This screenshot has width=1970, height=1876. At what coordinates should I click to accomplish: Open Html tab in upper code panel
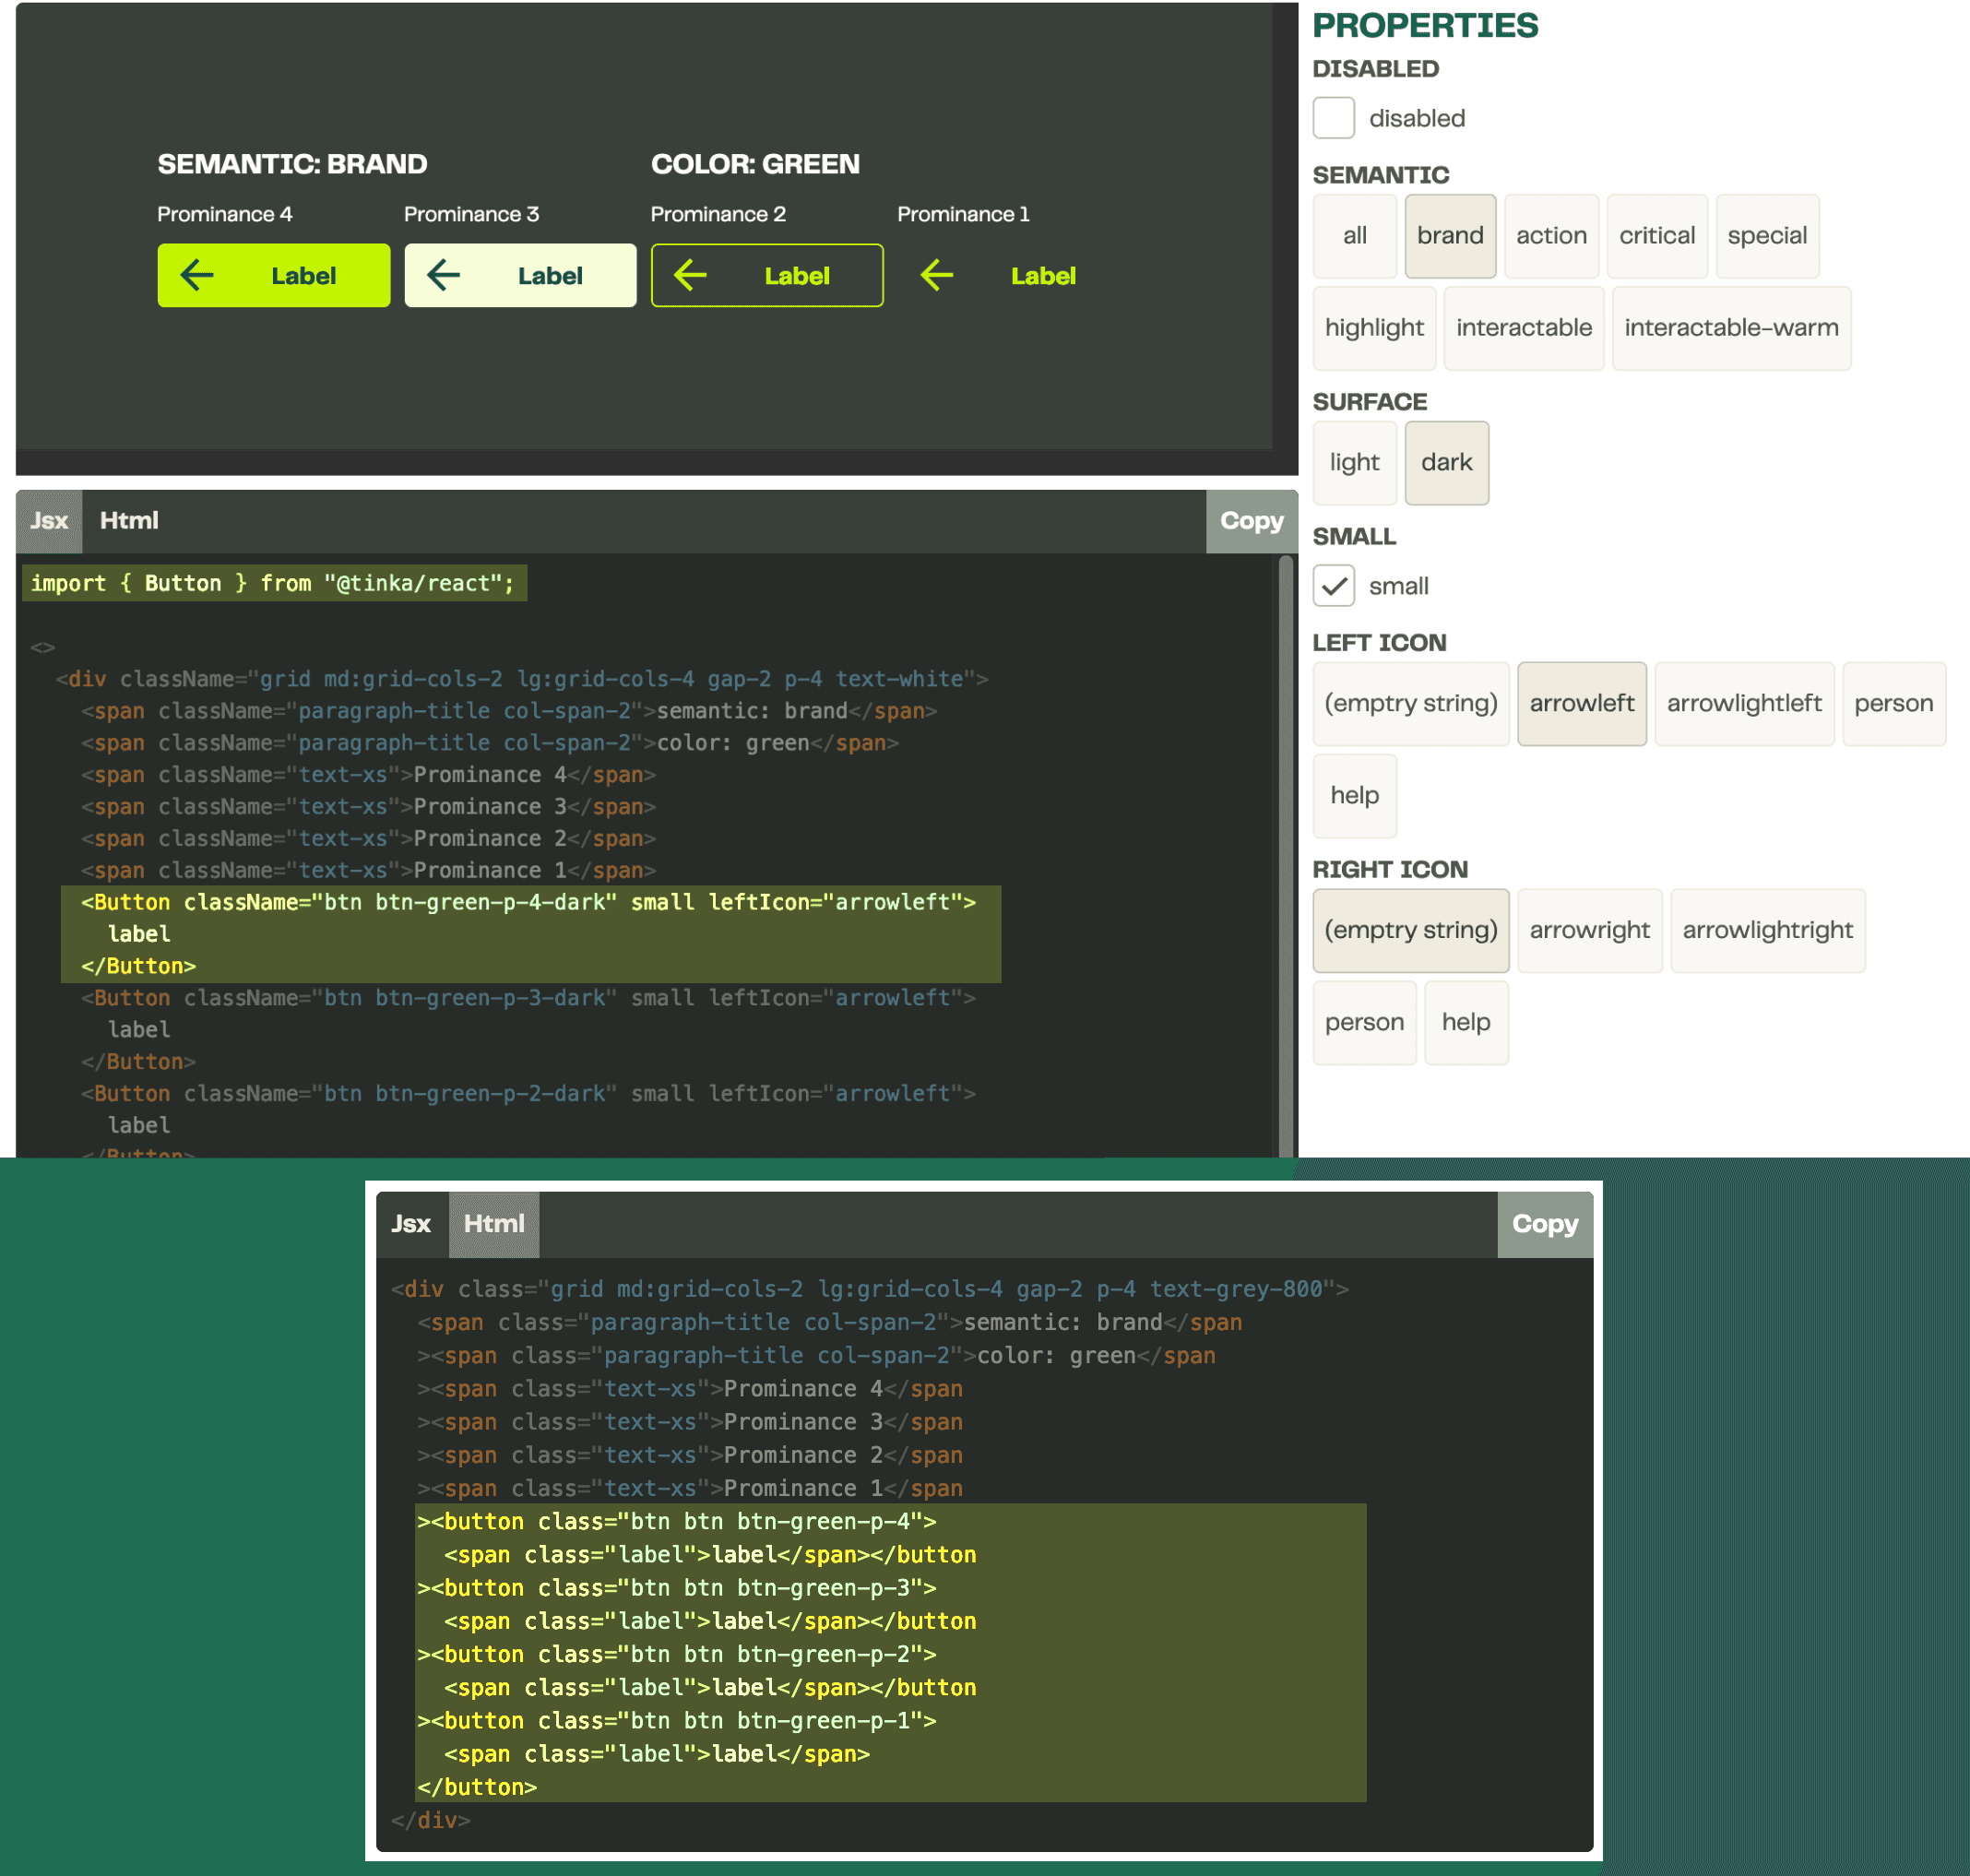(129, 521)
